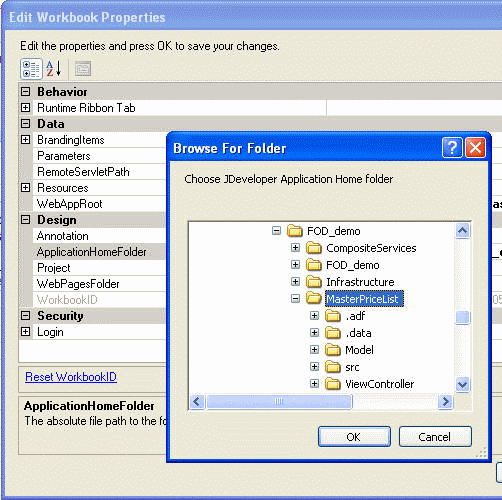Select the Model folder label

point(359,350)
